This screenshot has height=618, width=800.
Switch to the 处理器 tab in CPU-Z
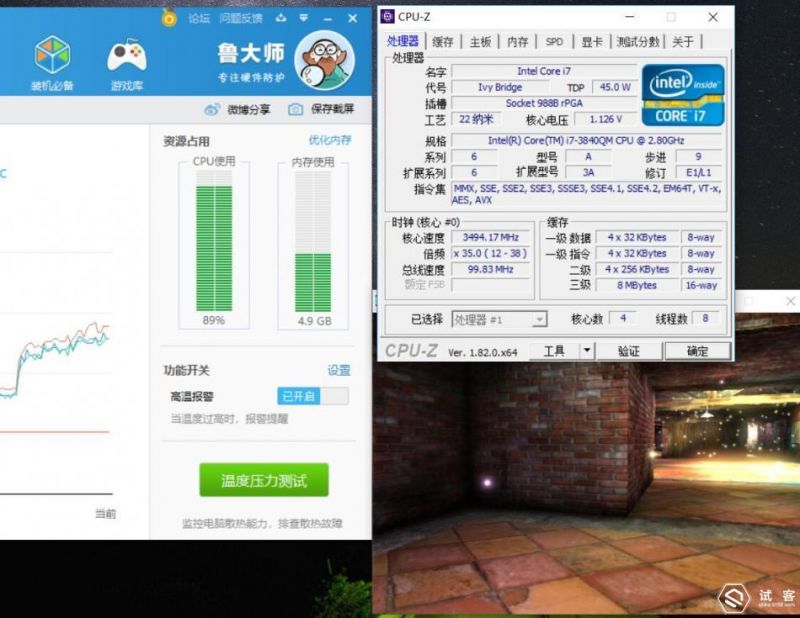[x=403, y=41]
